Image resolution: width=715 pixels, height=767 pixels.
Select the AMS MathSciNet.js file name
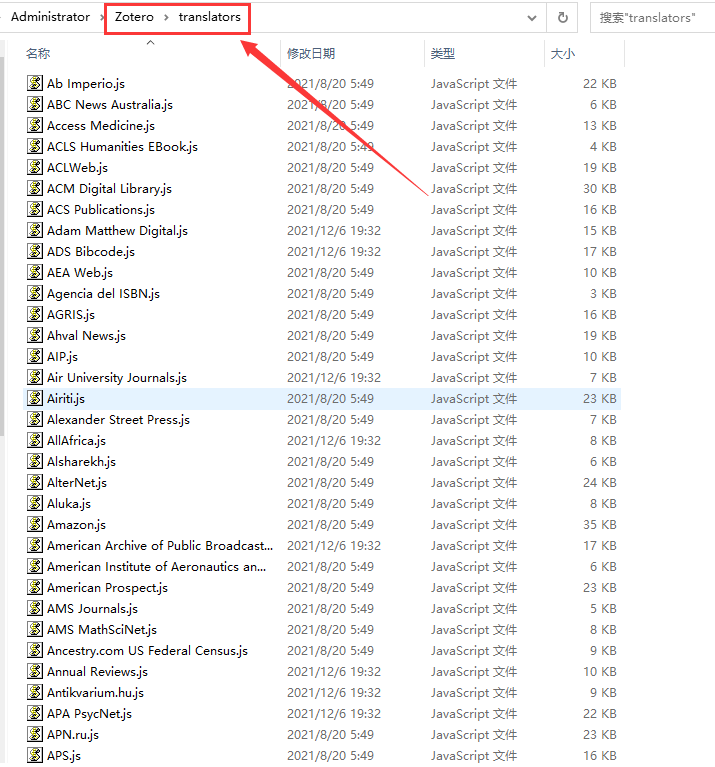[102, 630]
